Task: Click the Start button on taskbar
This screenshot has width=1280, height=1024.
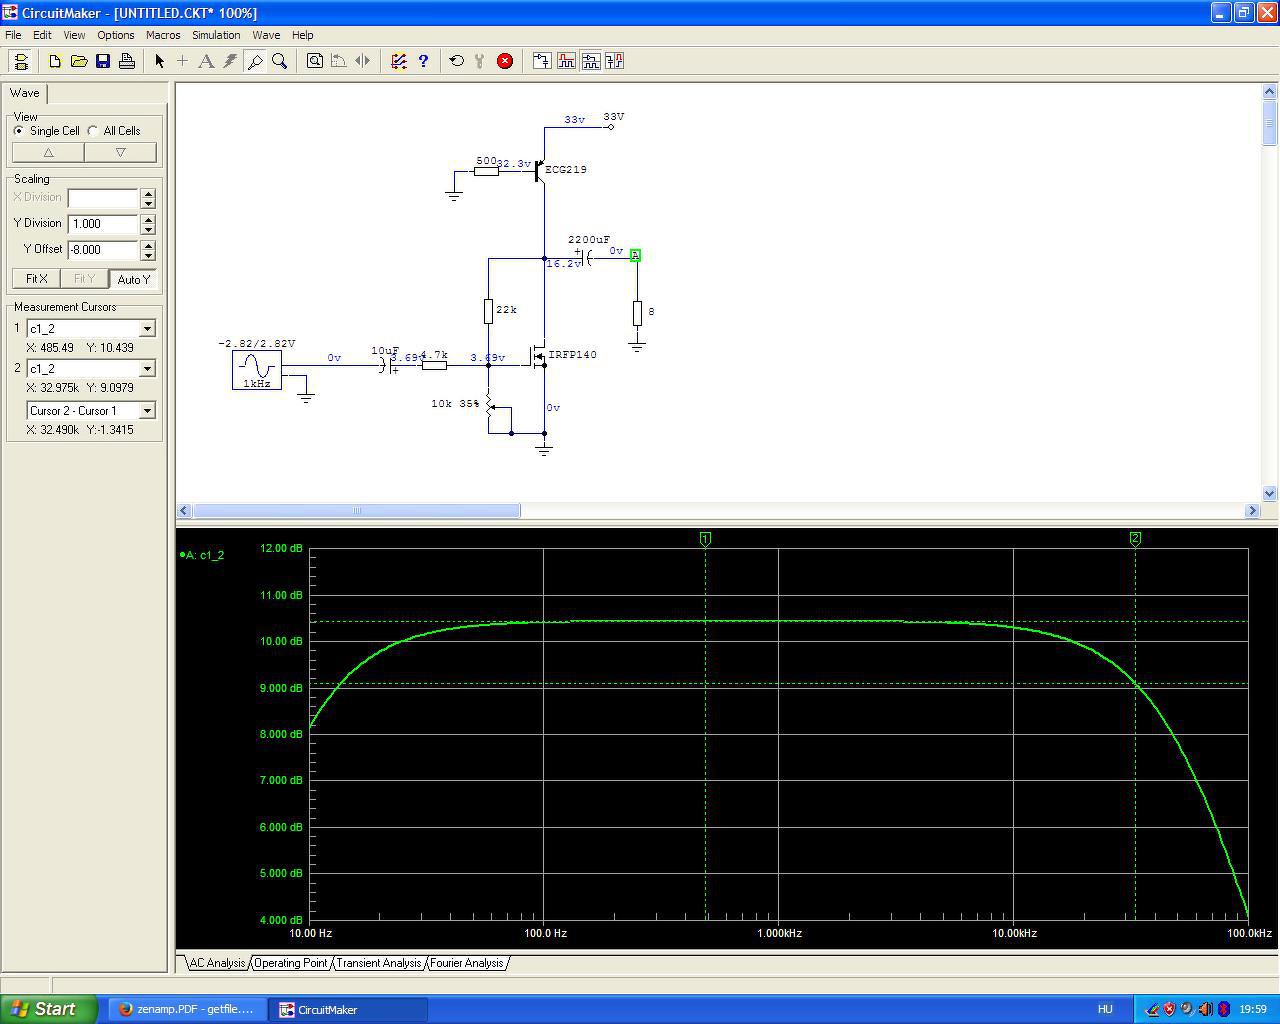Action: pyautogui.click(x=49, y=1009)
